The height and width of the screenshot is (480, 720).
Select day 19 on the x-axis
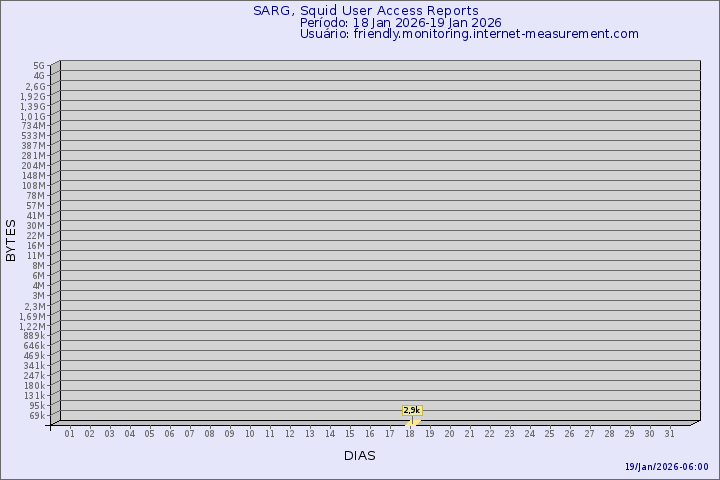(430, 433)
